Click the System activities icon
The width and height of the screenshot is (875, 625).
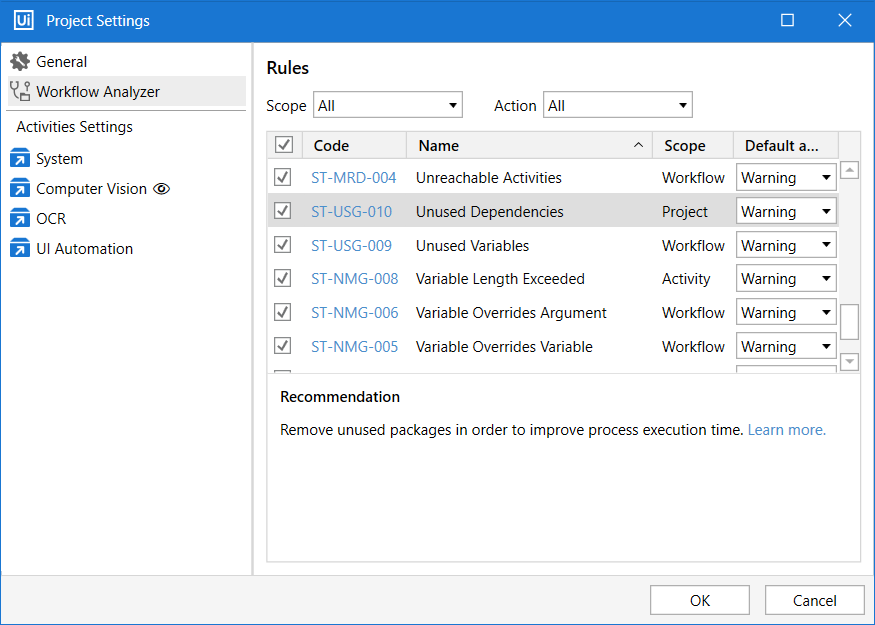[x=20, y=159]
